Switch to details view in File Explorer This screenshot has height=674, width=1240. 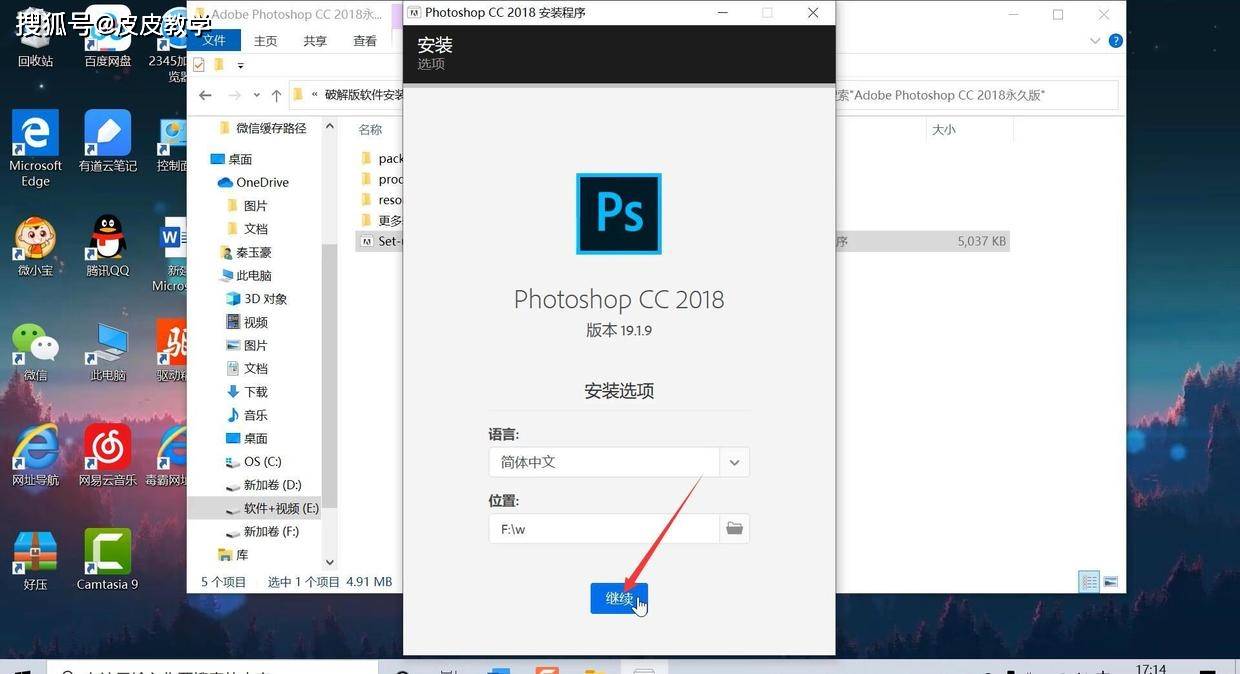1090,581
